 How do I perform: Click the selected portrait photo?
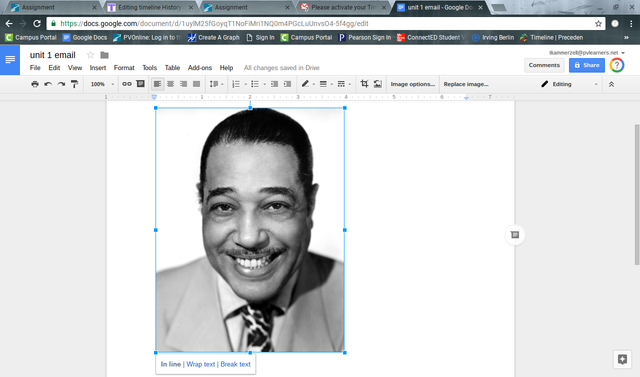pyautogui.click(x=250, y=230)
